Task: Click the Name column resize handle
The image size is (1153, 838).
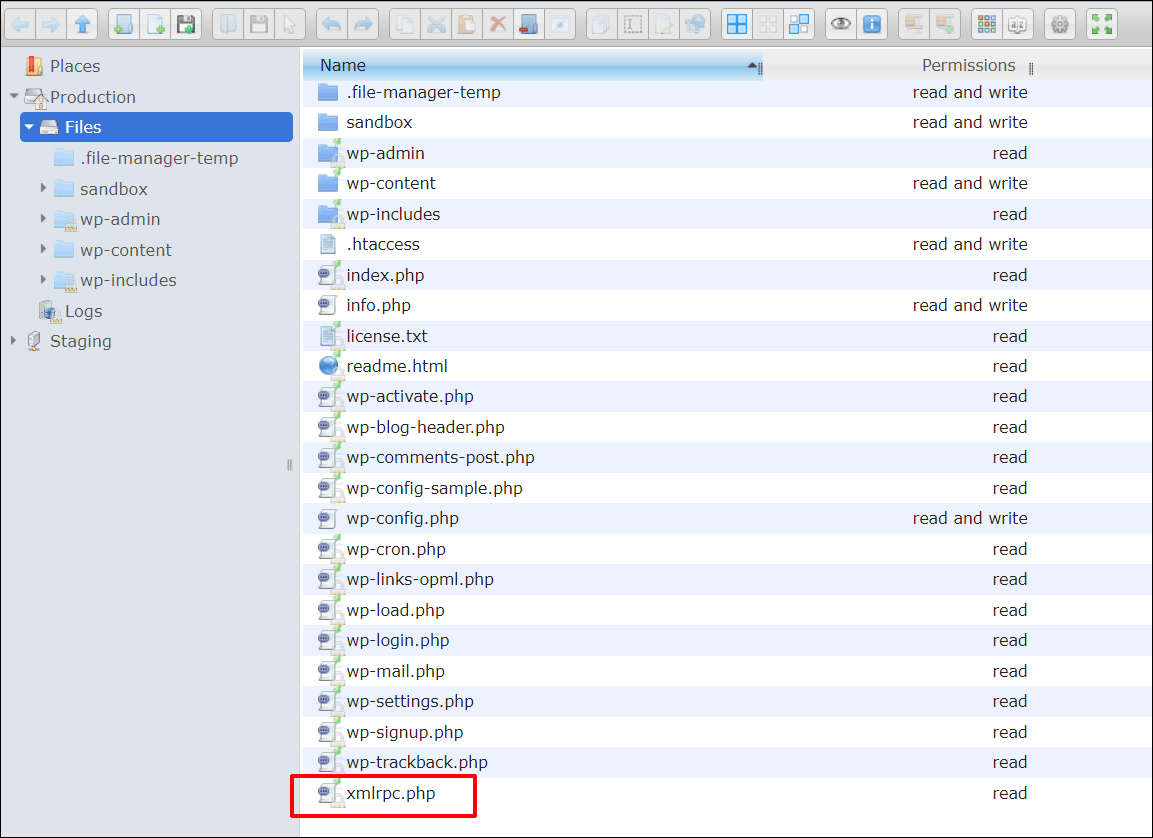Action: point(760,69)
